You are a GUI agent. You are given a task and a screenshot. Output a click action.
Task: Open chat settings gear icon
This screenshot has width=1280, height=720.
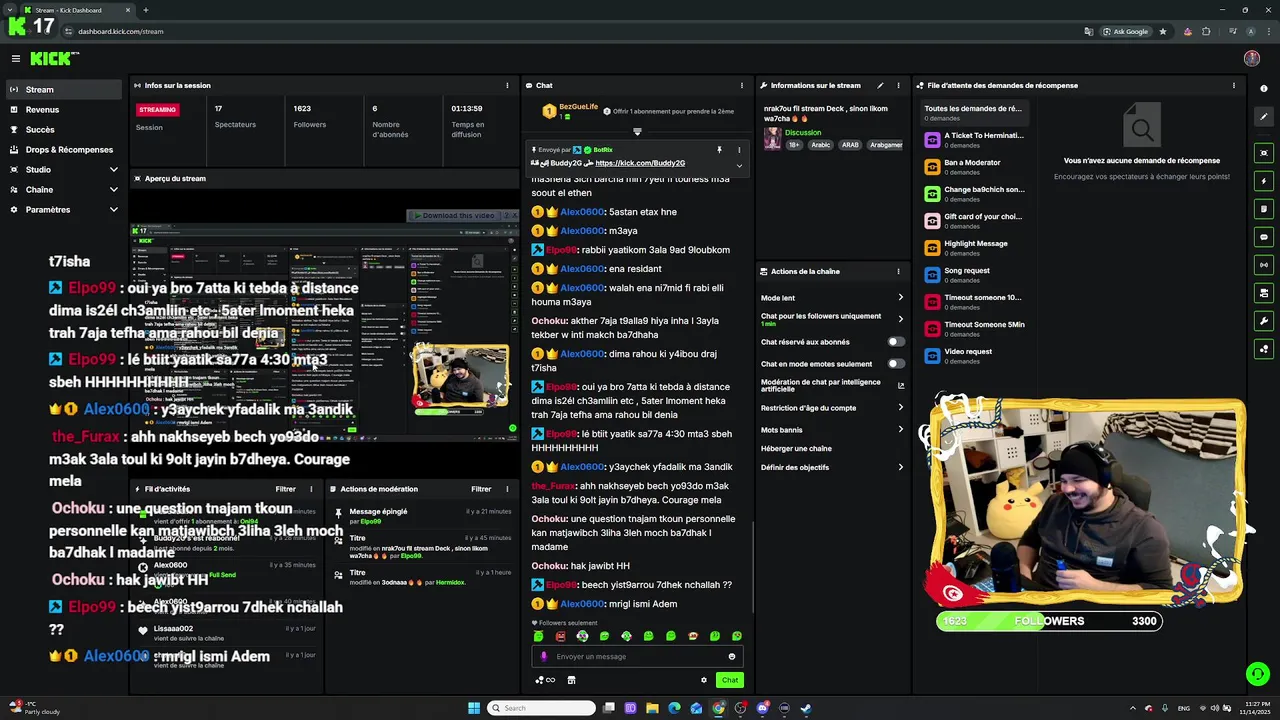point(704,680)
